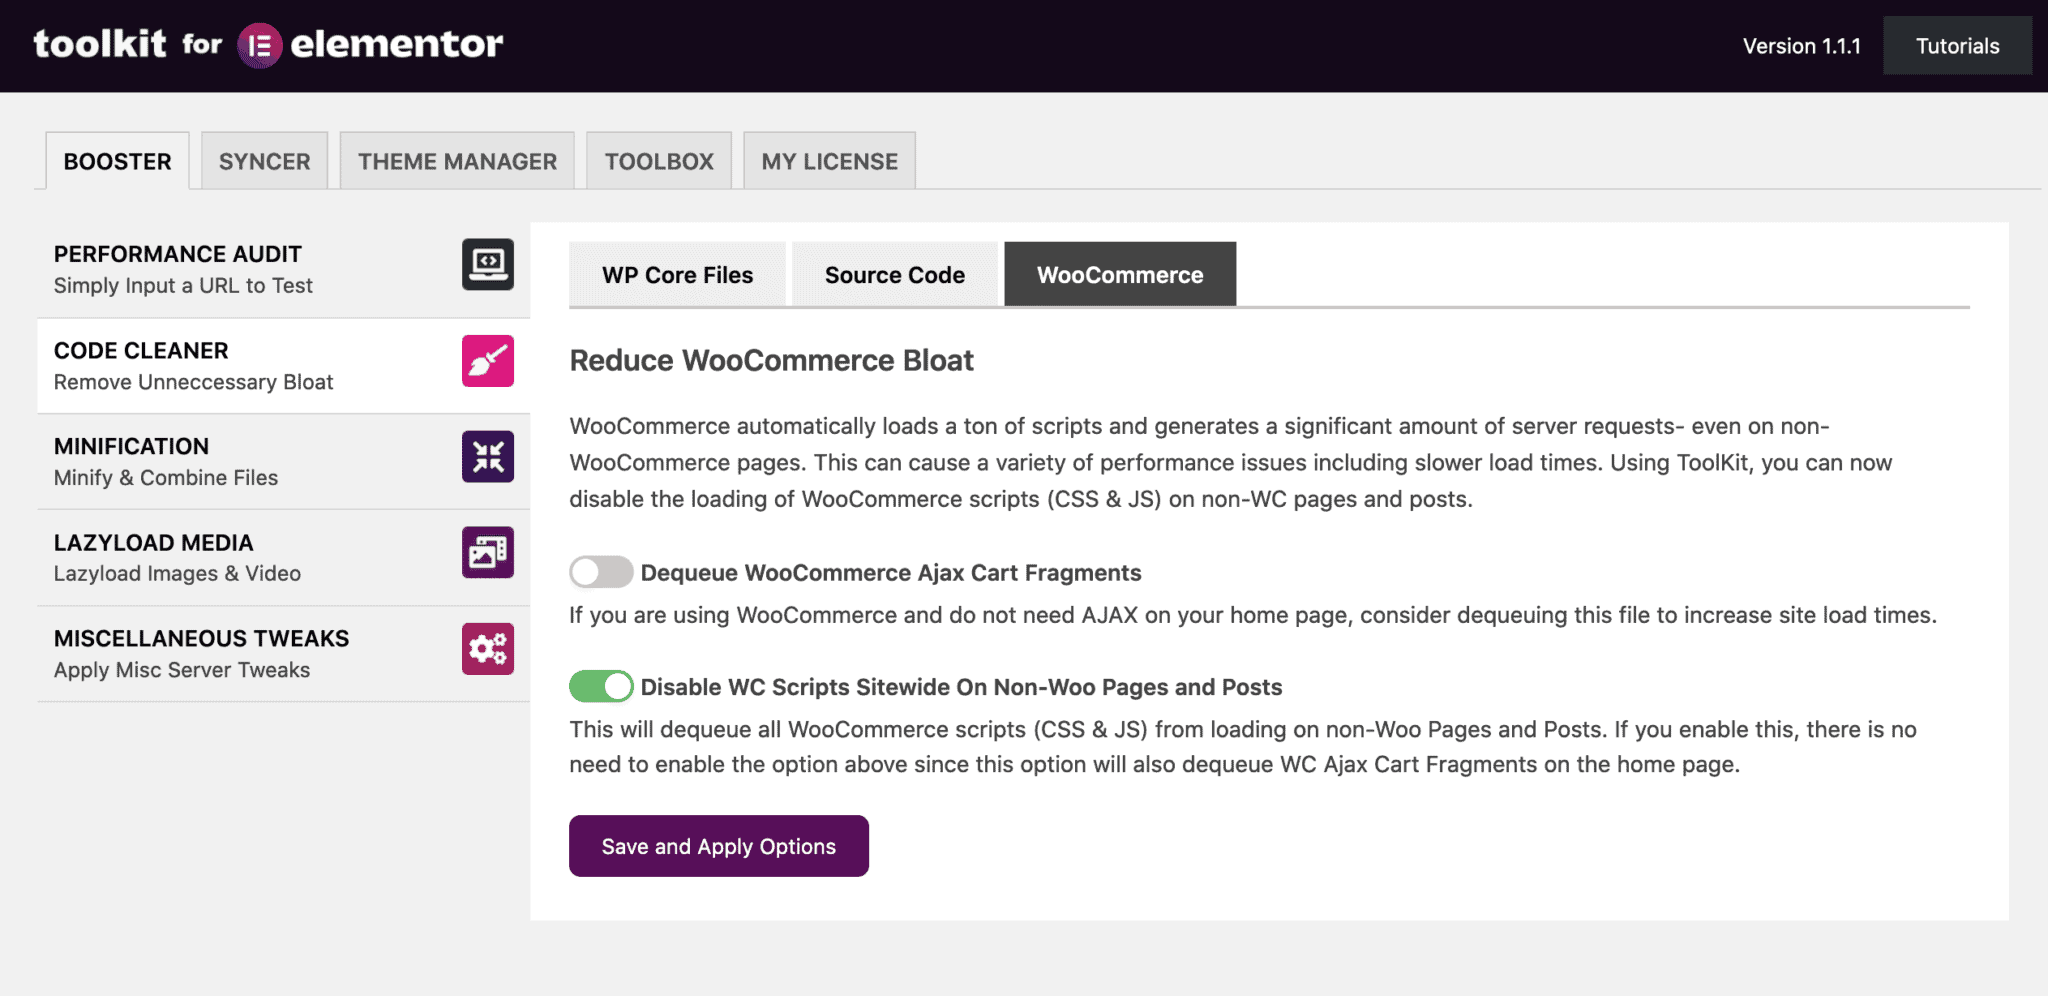2048x996 pixels.
Task: Open the Performance Audit monitor icon
Action: (x=487, y=264)
